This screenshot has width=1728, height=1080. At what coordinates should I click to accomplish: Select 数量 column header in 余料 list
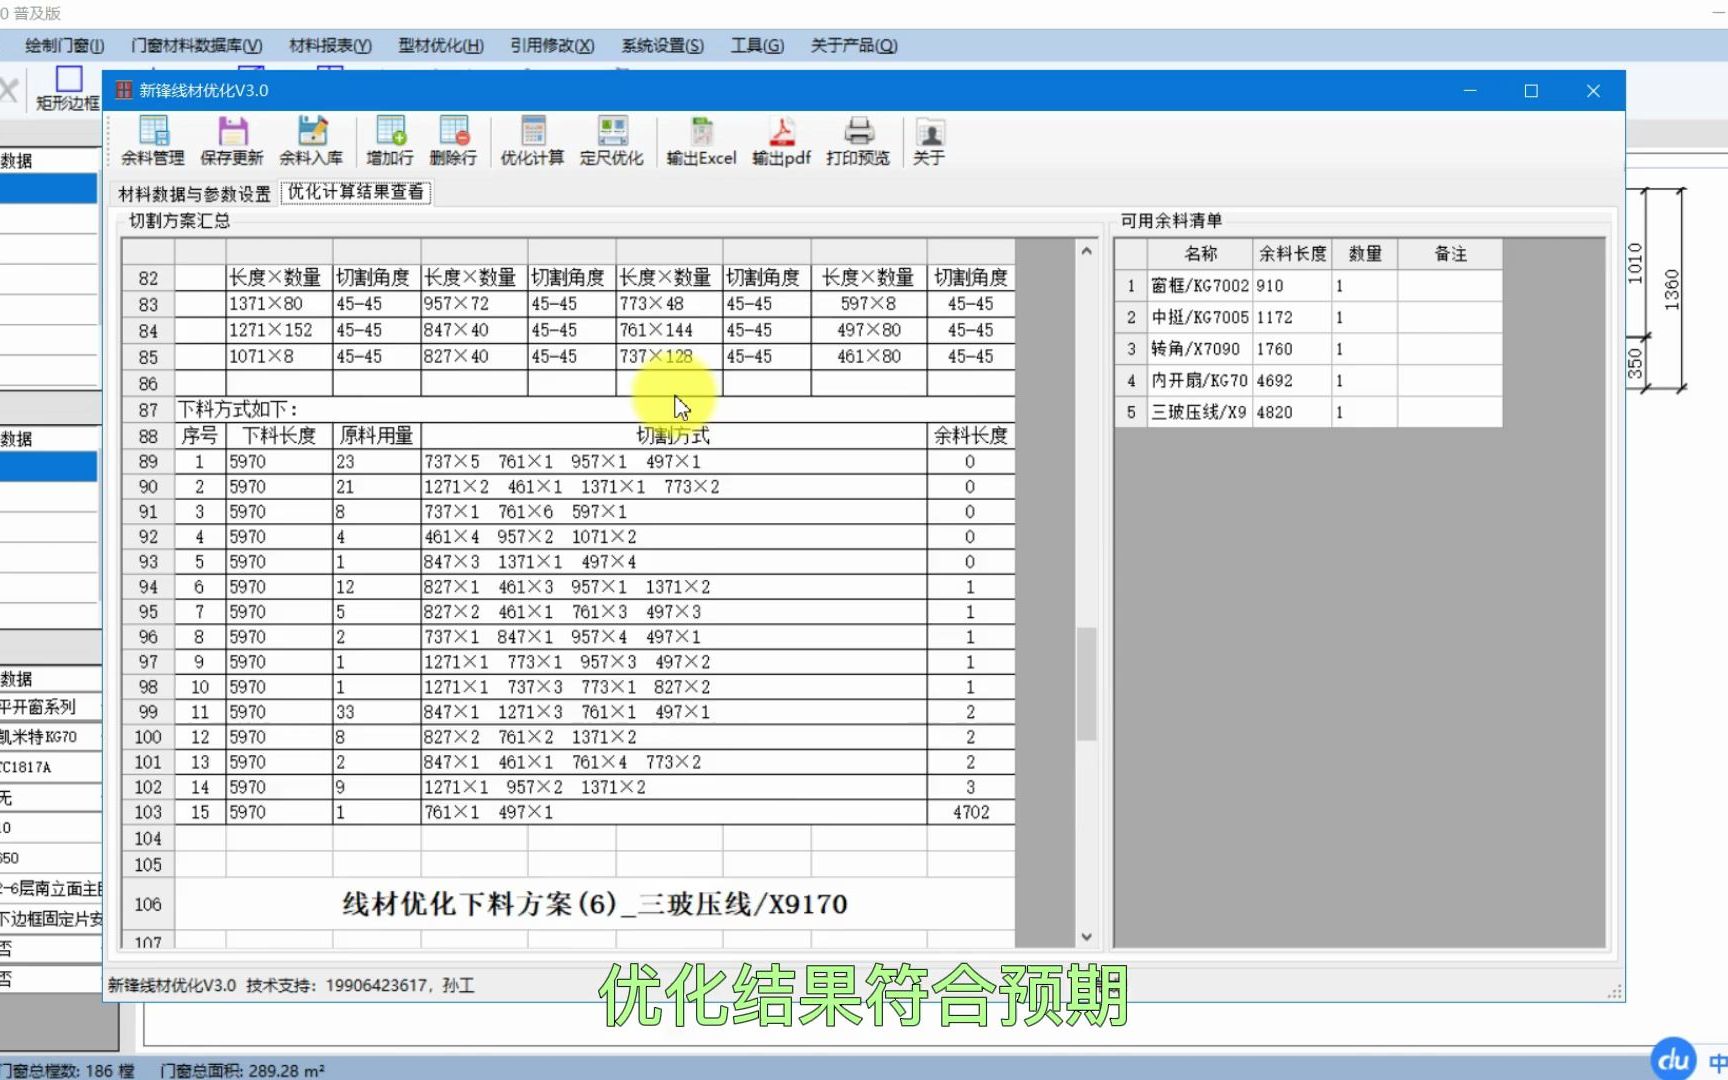1364,254
